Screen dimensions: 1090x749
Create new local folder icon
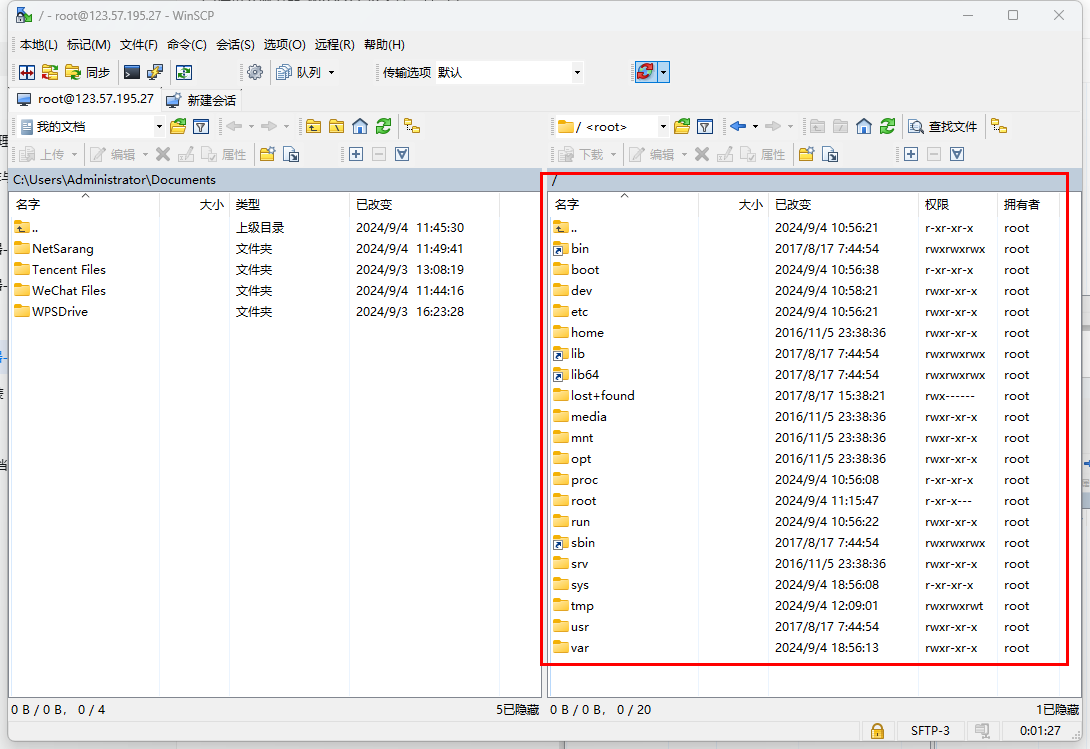268,154
